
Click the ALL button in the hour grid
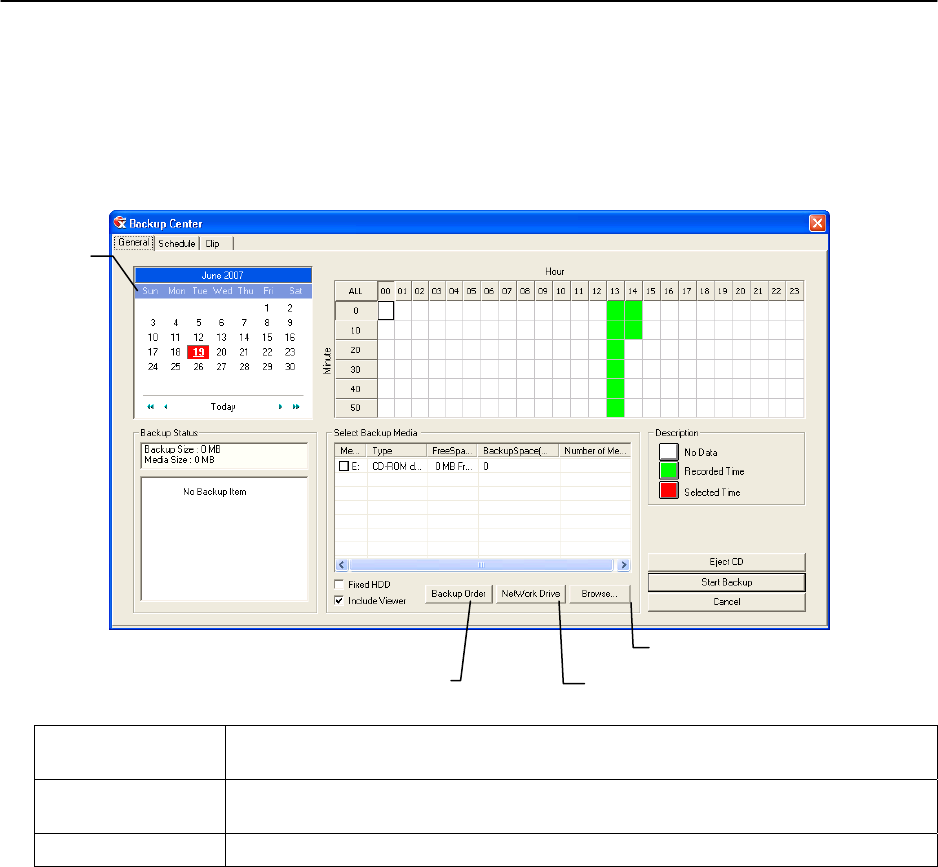pos(355,291)
